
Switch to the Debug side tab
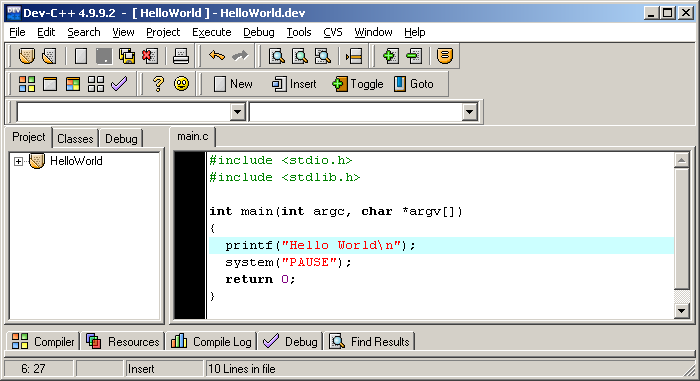click(x=121, y=139)
